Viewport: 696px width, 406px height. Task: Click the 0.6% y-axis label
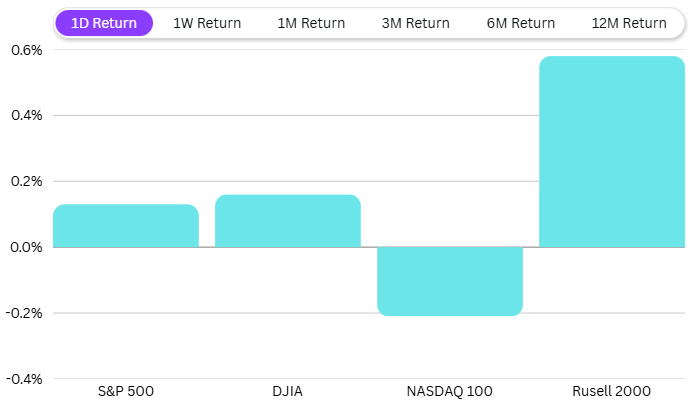tap(26, 49)
